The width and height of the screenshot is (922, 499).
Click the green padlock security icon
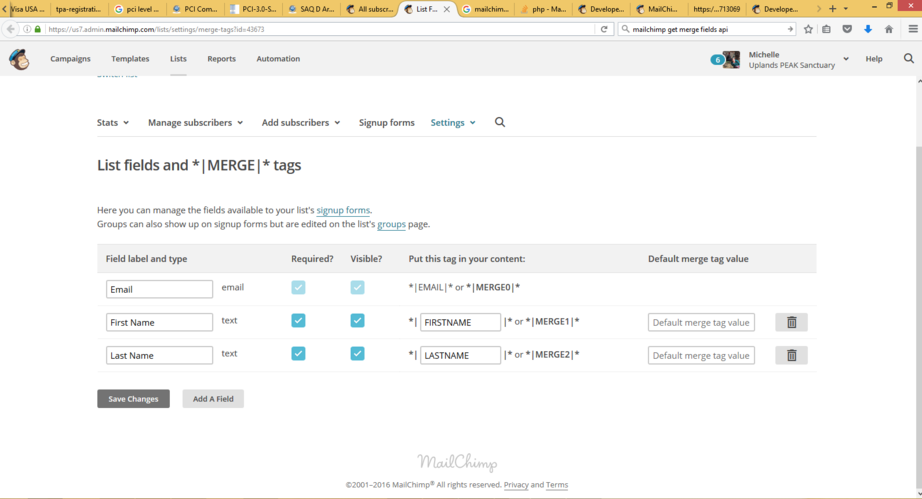pyautogui.click(x=38, y=29)
